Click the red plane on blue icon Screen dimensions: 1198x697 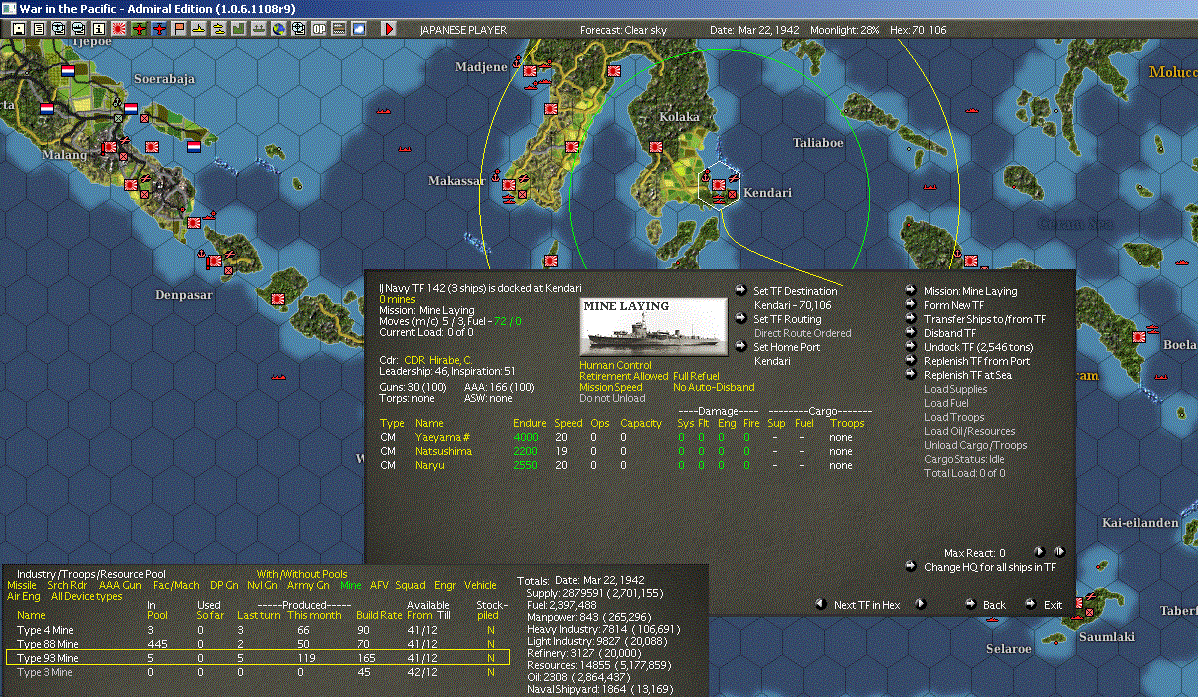[x=158, y=29]
